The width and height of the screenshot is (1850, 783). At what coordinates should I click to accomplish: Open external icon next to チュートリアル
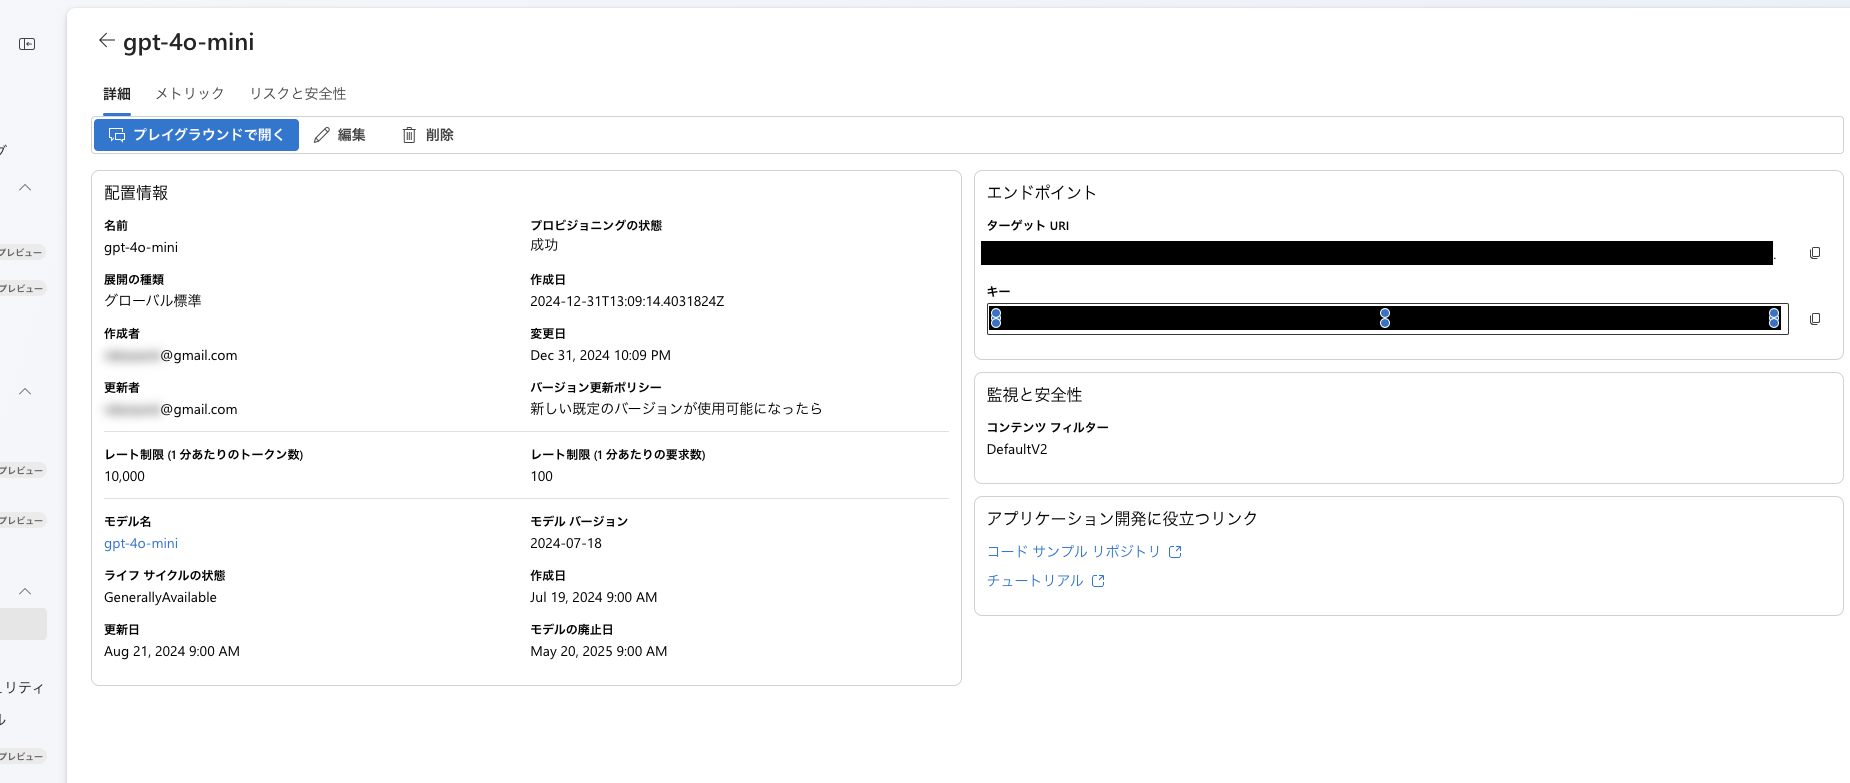[1098, 581]
